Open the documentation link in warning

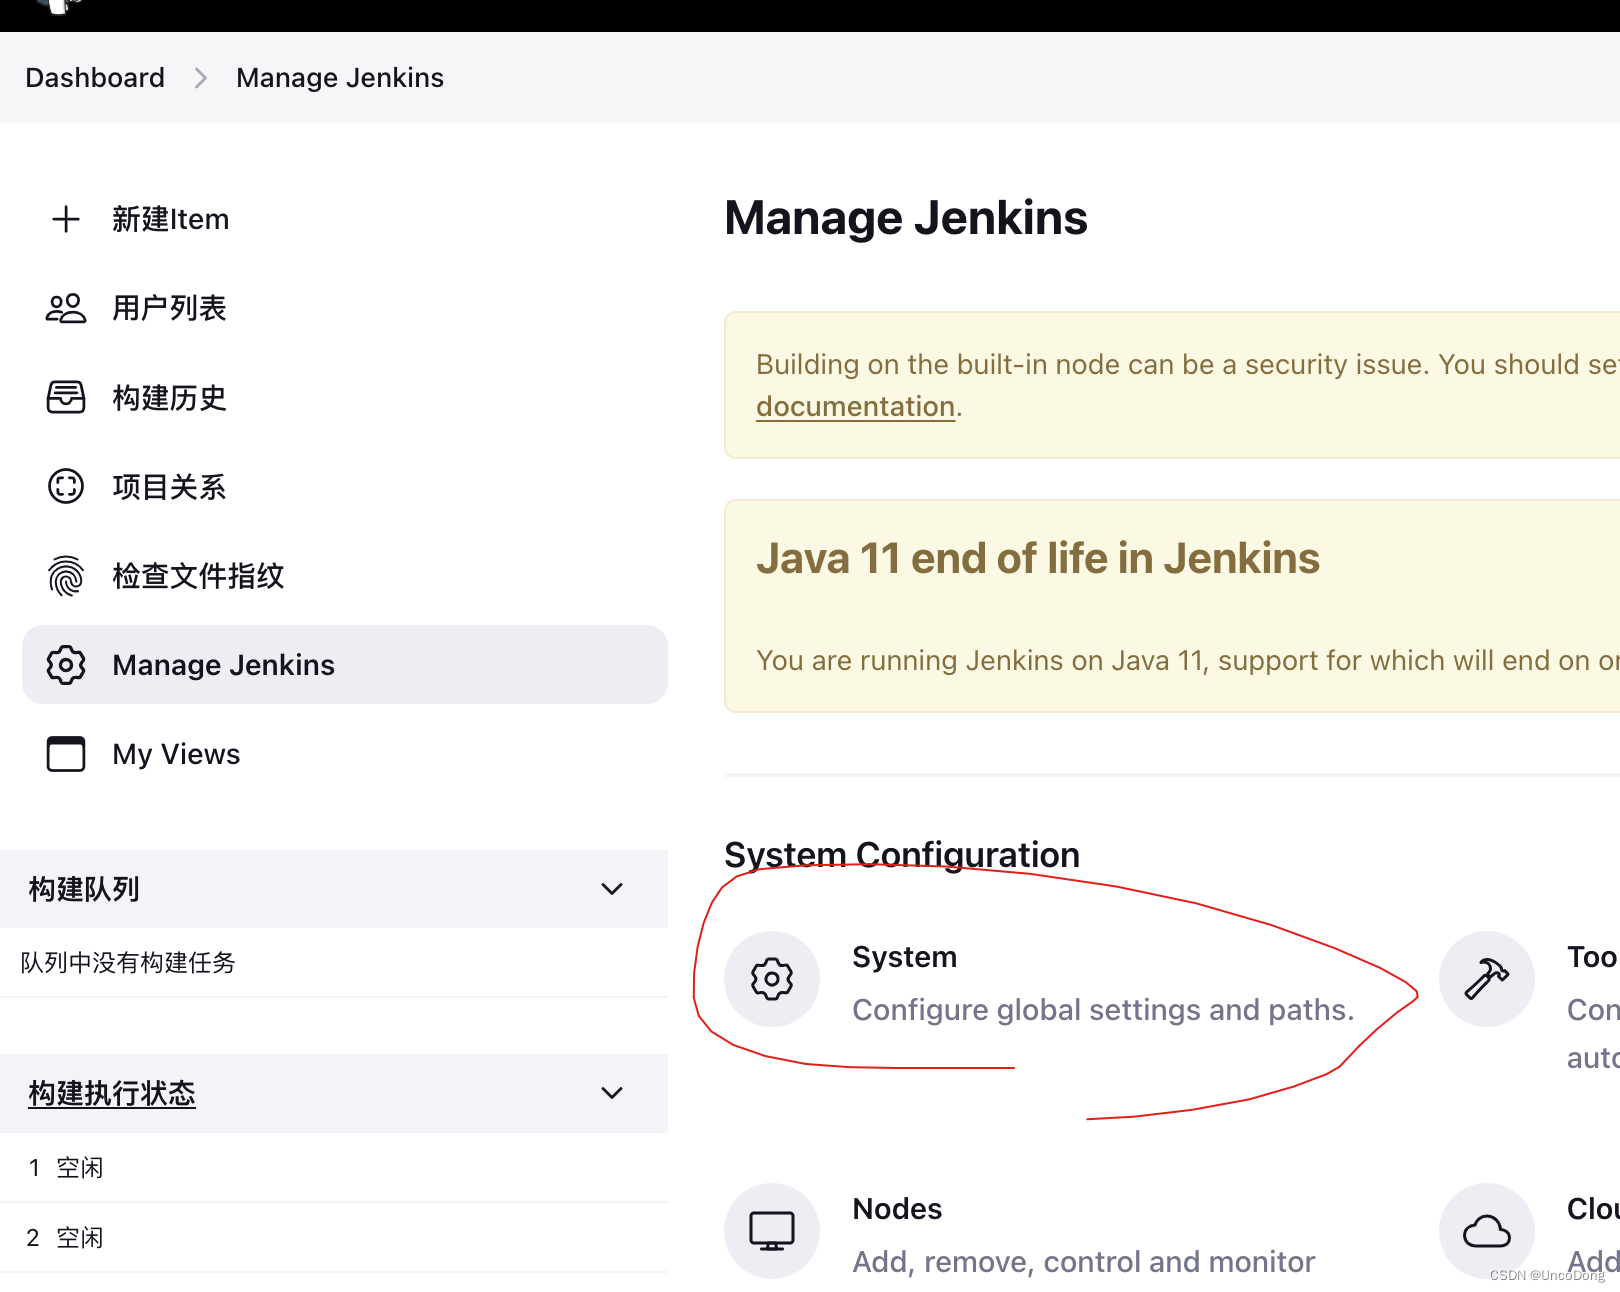(x=855, y=406)
